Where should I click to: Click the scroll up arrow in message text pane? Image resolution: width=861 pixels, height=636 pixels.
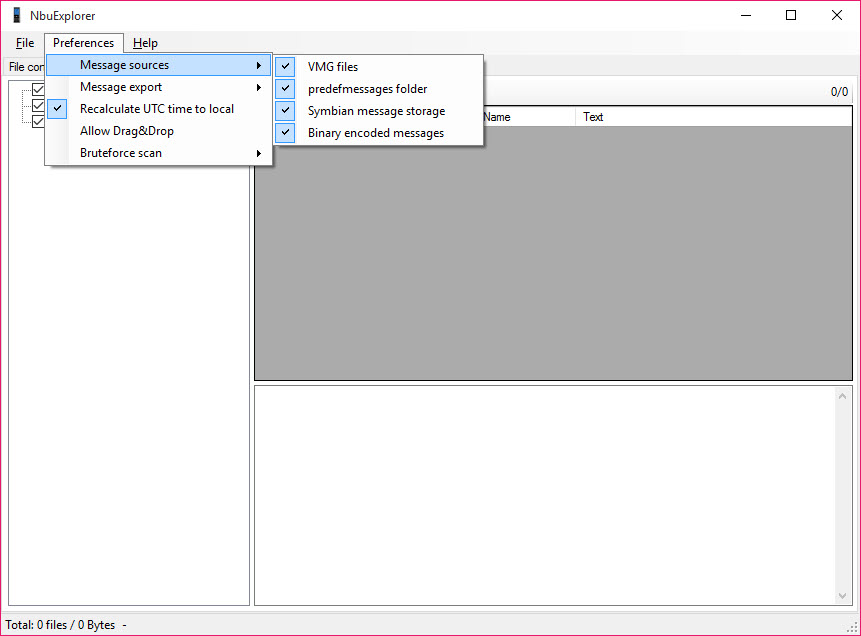(842, 396)
